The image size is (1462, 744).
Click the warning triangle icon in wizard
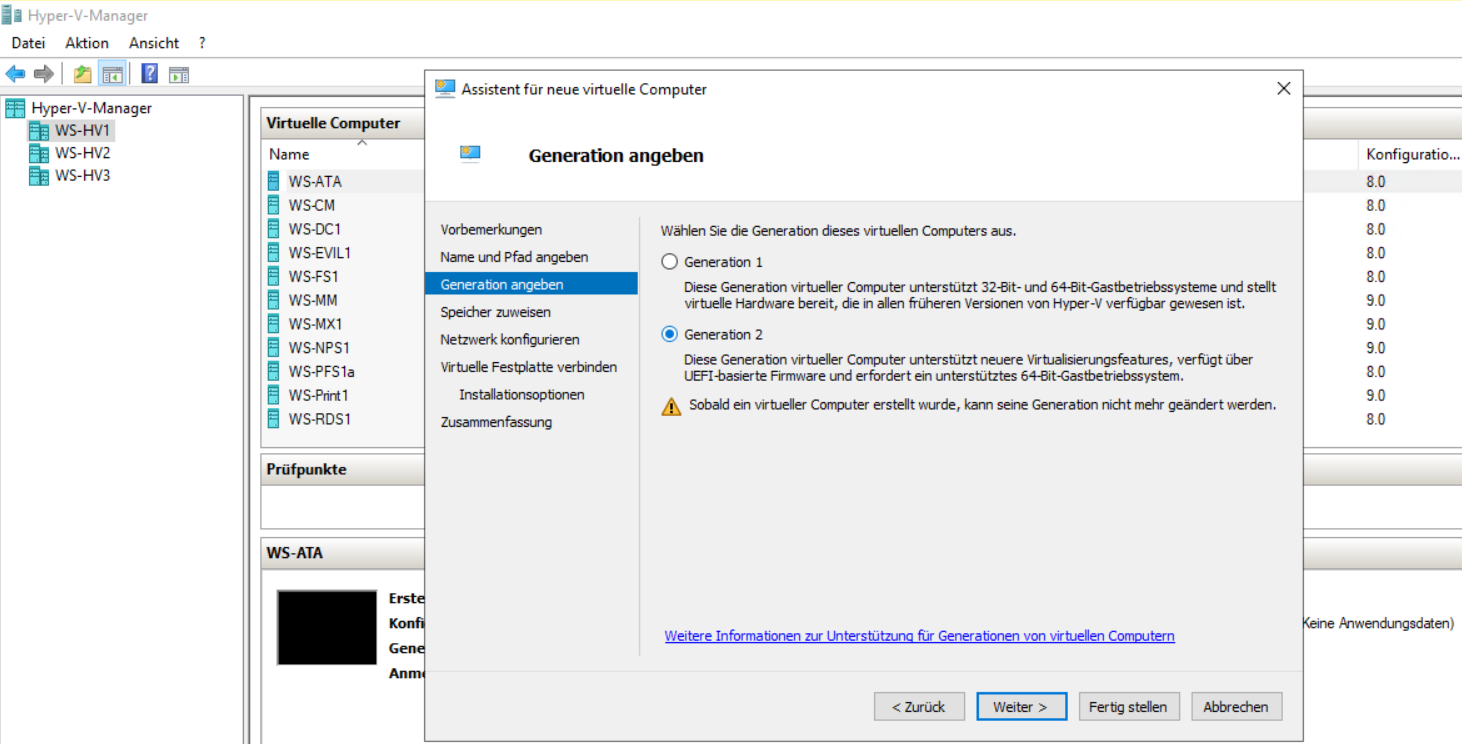pyautogui.click(x=671, y=406)
